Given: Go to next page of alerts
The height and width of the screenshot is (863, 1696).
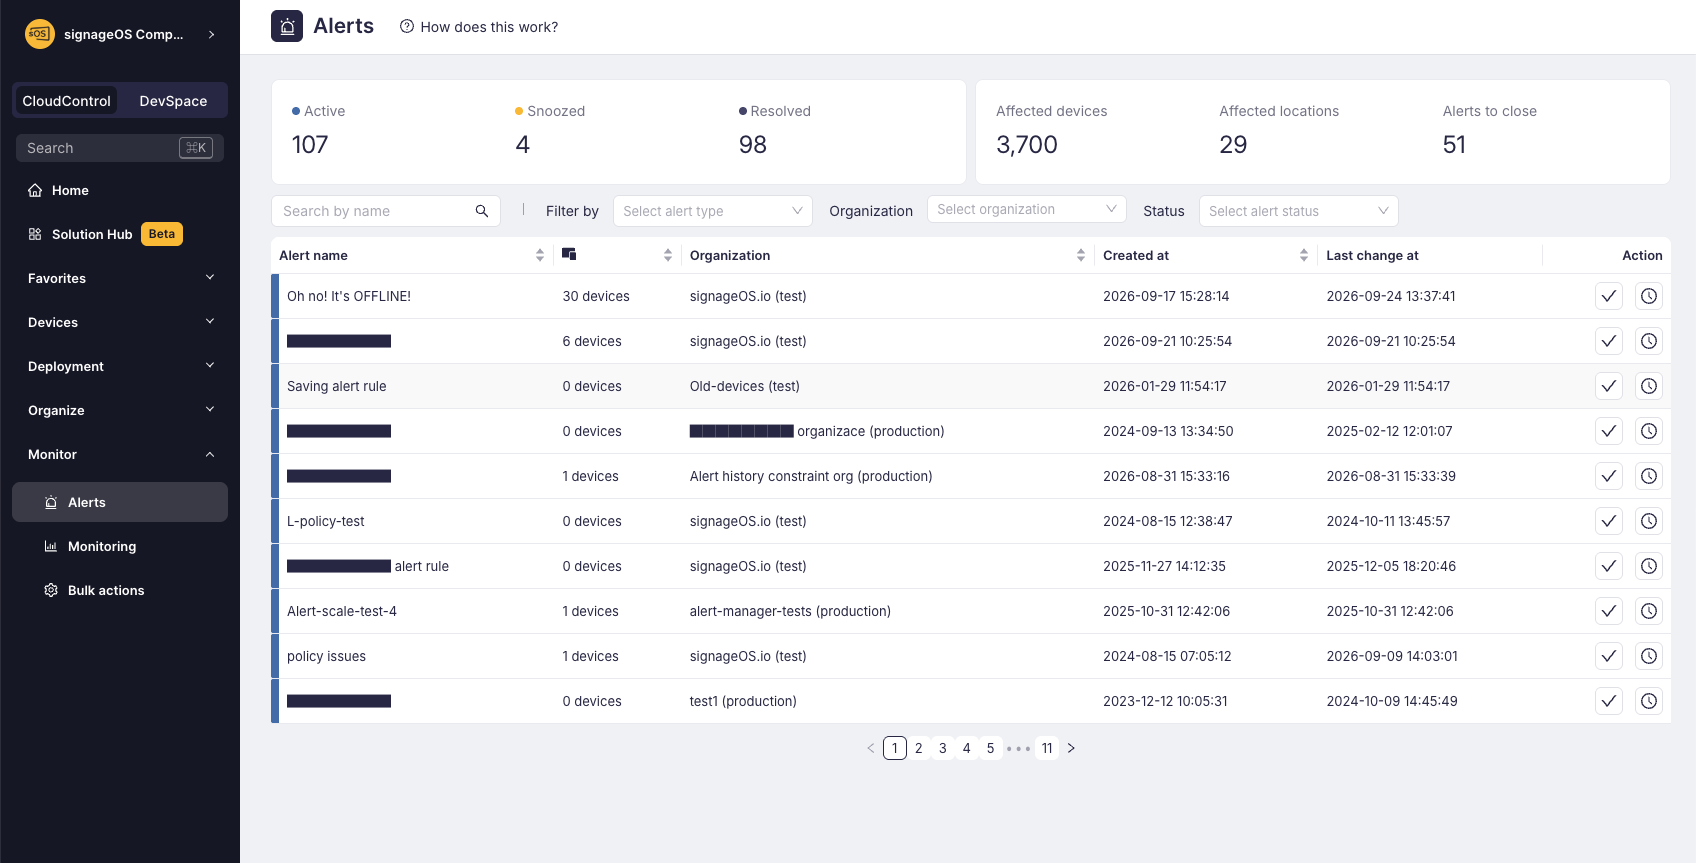Looking at the screenshot, I should 1071,748.
